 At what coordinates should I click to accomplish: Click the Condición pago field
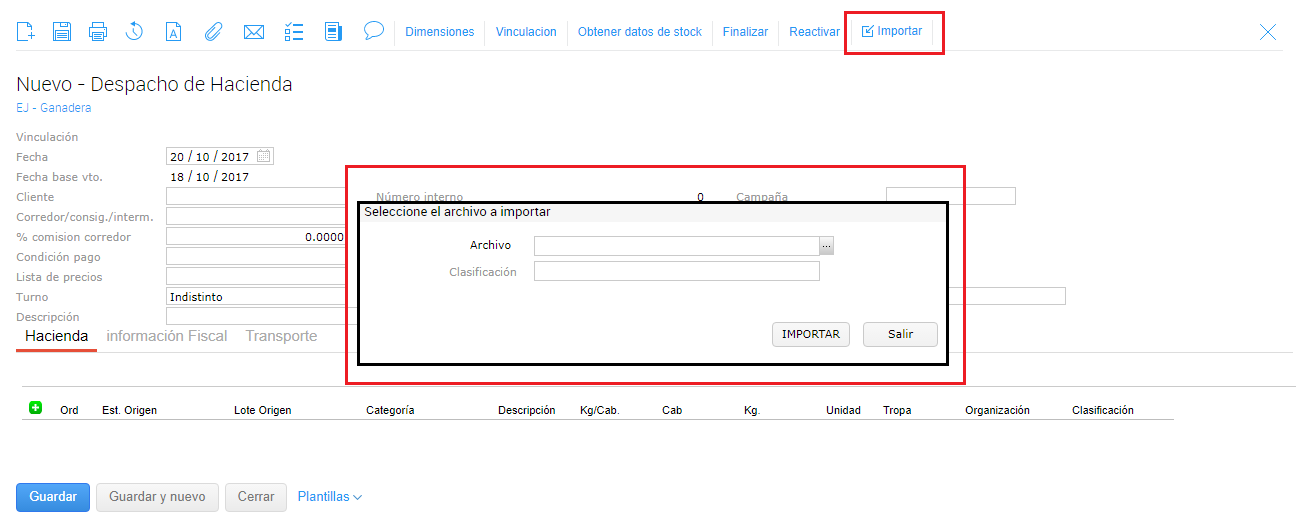pyautogui.click(x=256, y=256)
